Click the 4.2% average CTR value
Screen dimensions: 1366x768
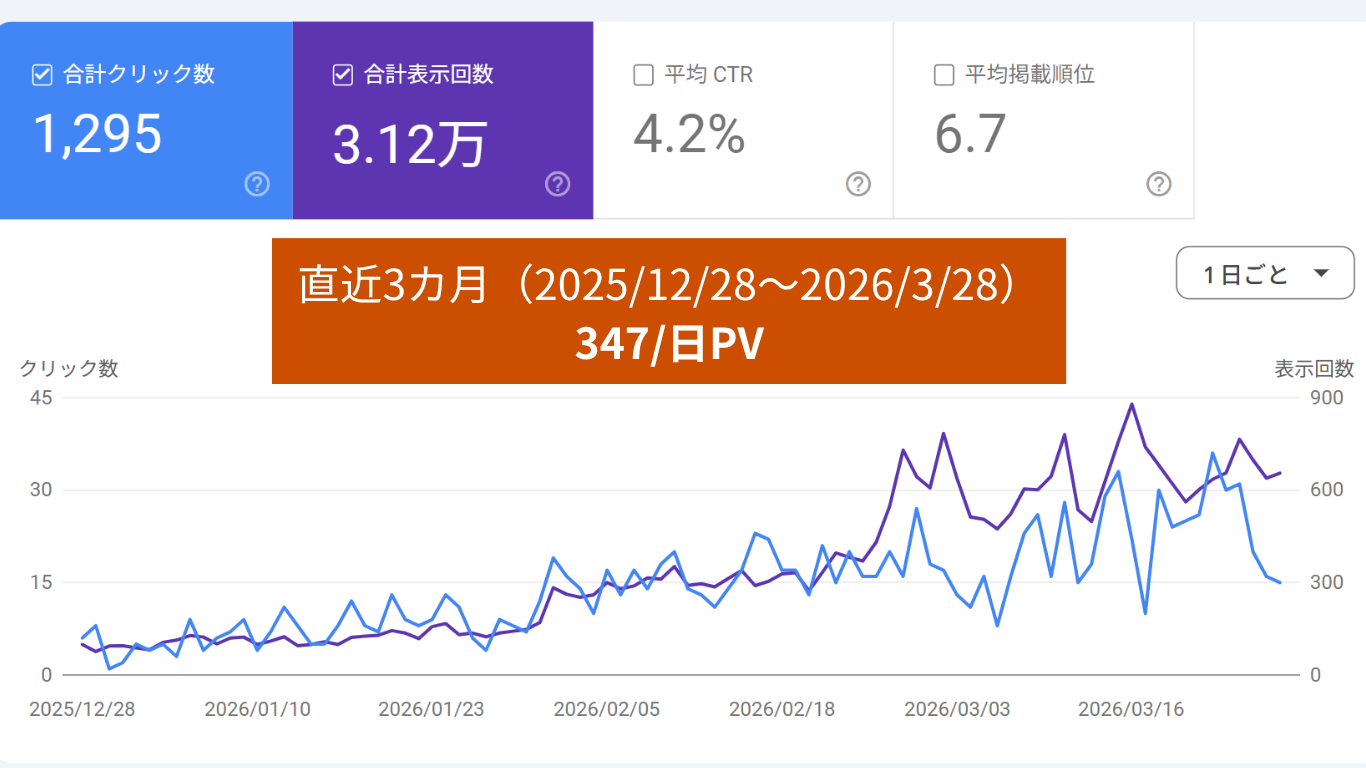(689, 134)
